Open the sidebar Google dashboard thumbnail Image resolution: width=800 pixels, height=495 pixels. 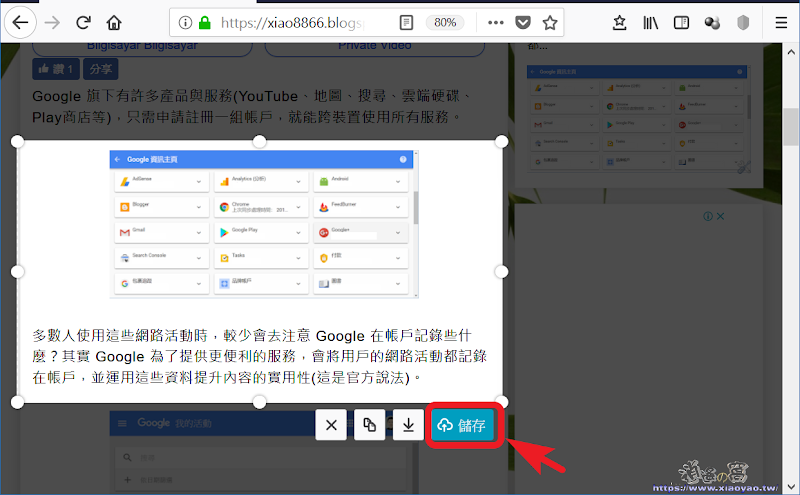(x=638, y=119)
